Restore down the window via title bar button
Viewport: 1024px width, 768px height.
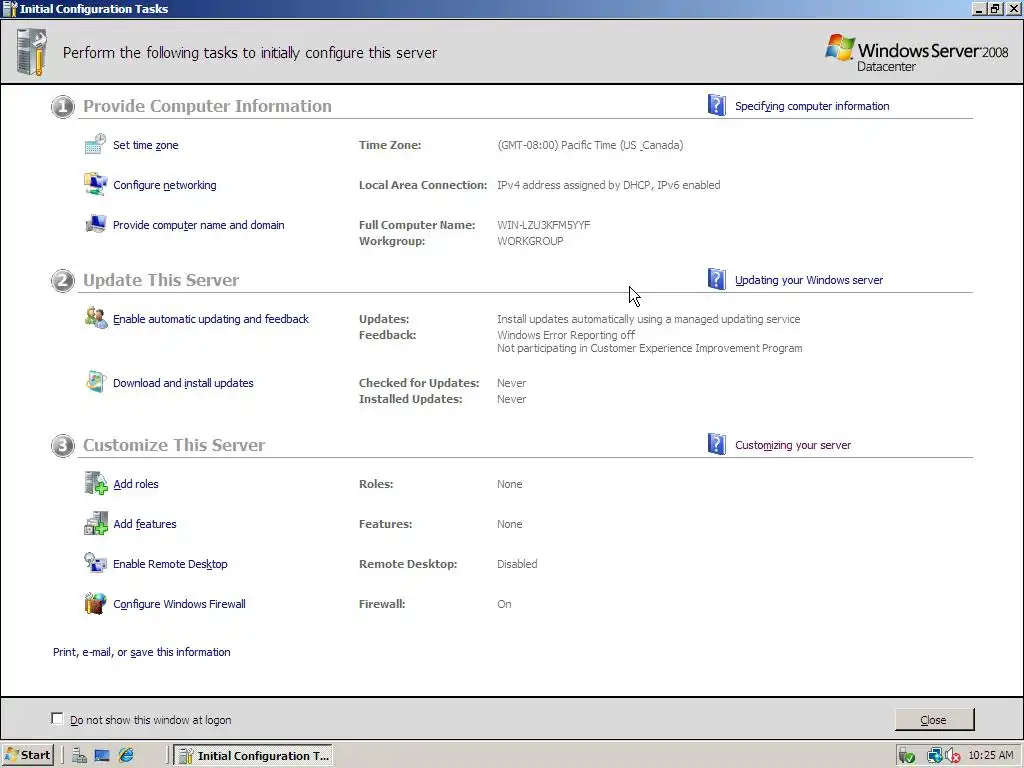click(x=995, y=9)
